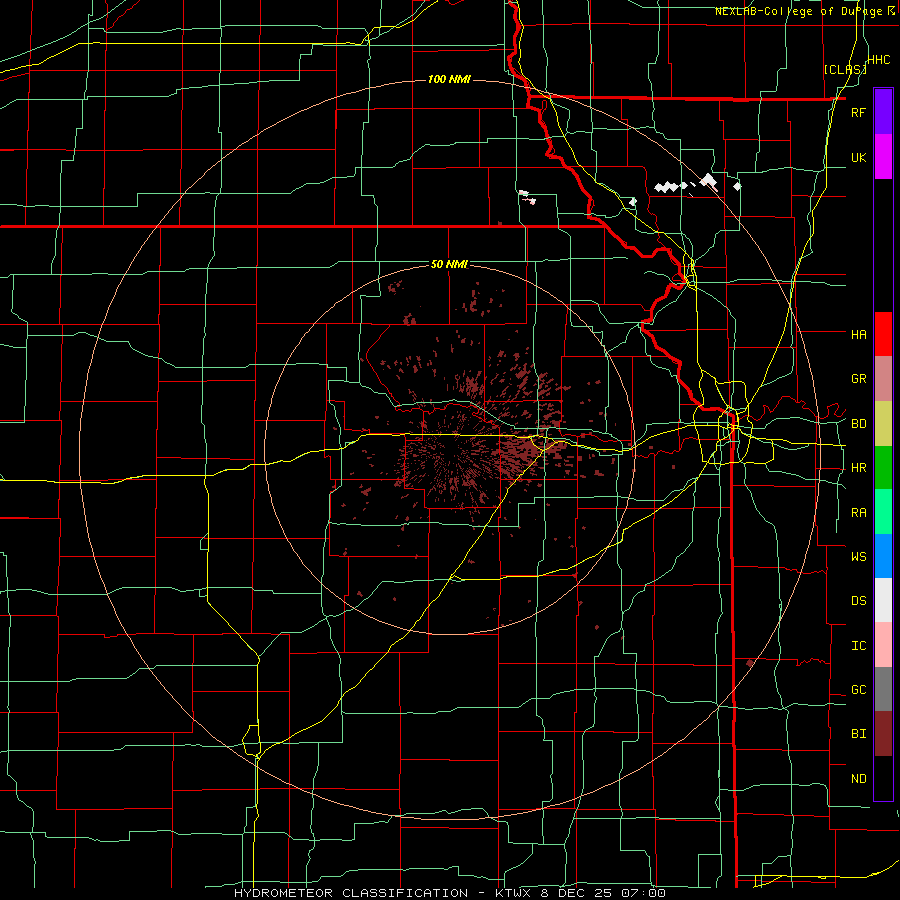Pick the mint green RA legend swatch

coord(883,512)
